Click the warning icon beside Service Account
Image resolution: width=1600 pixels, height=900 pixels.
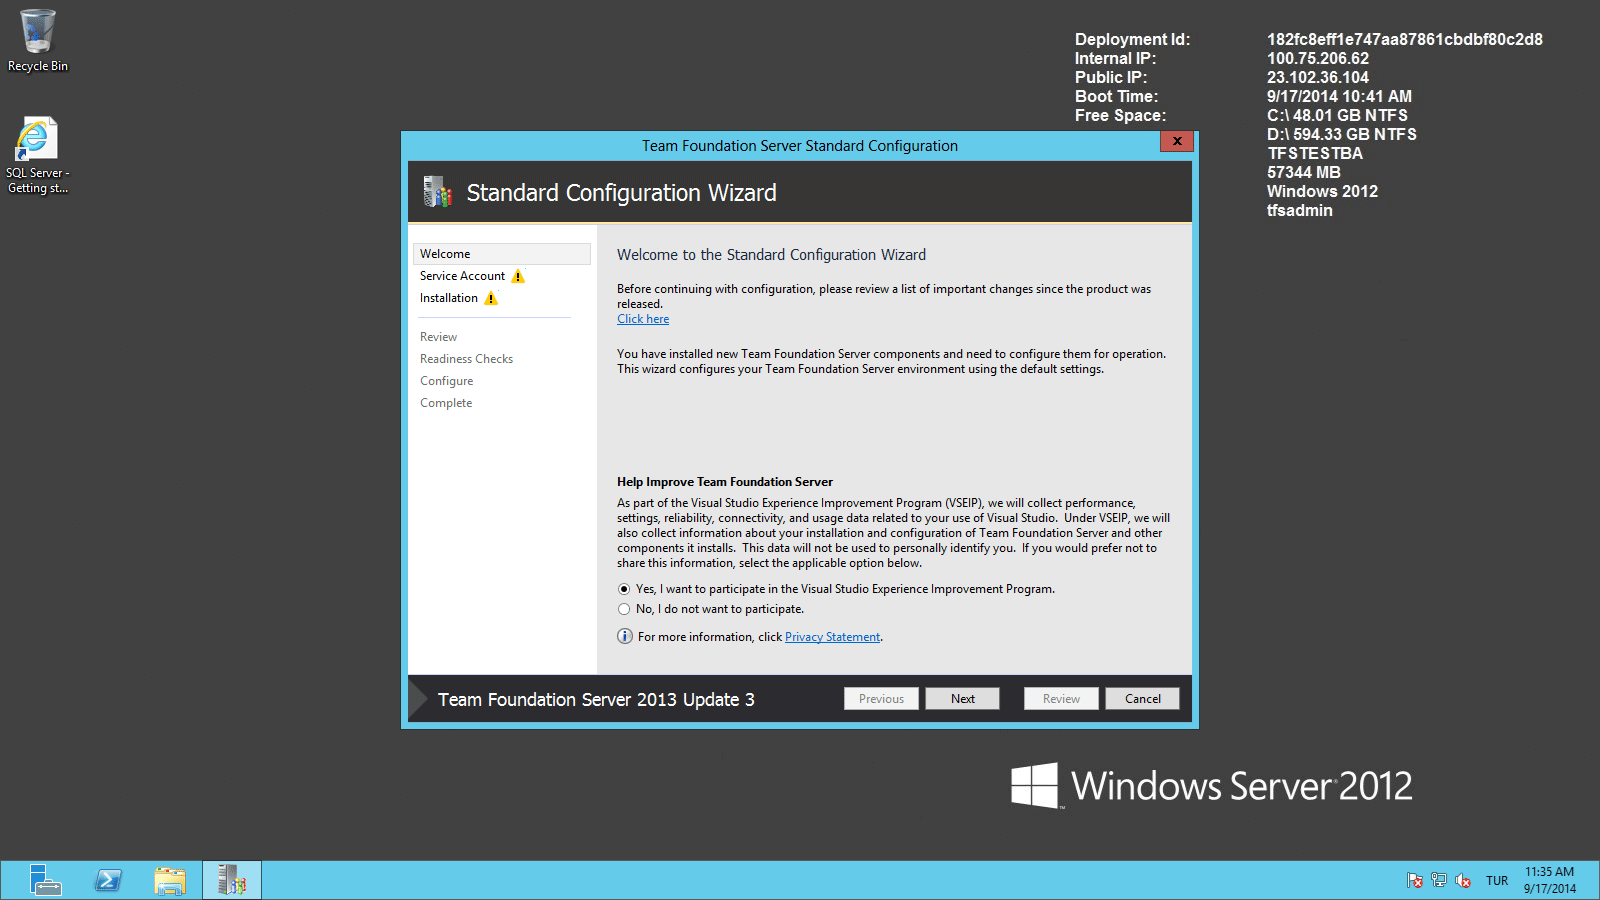click(518, 276)
